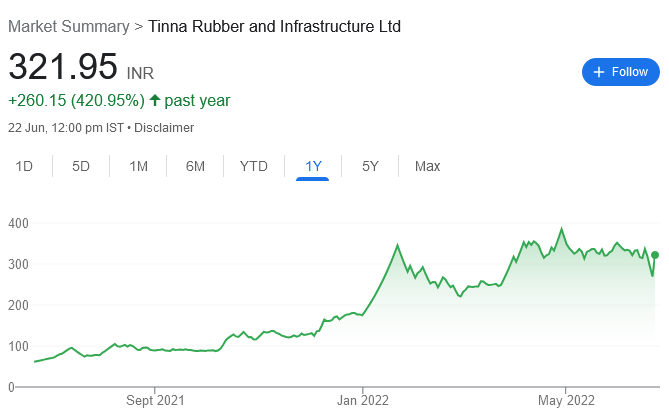The image size is (669, 414).
Task: Click the plus icon in Follow button
Action: pyautogui.click(x=599, y=72)
